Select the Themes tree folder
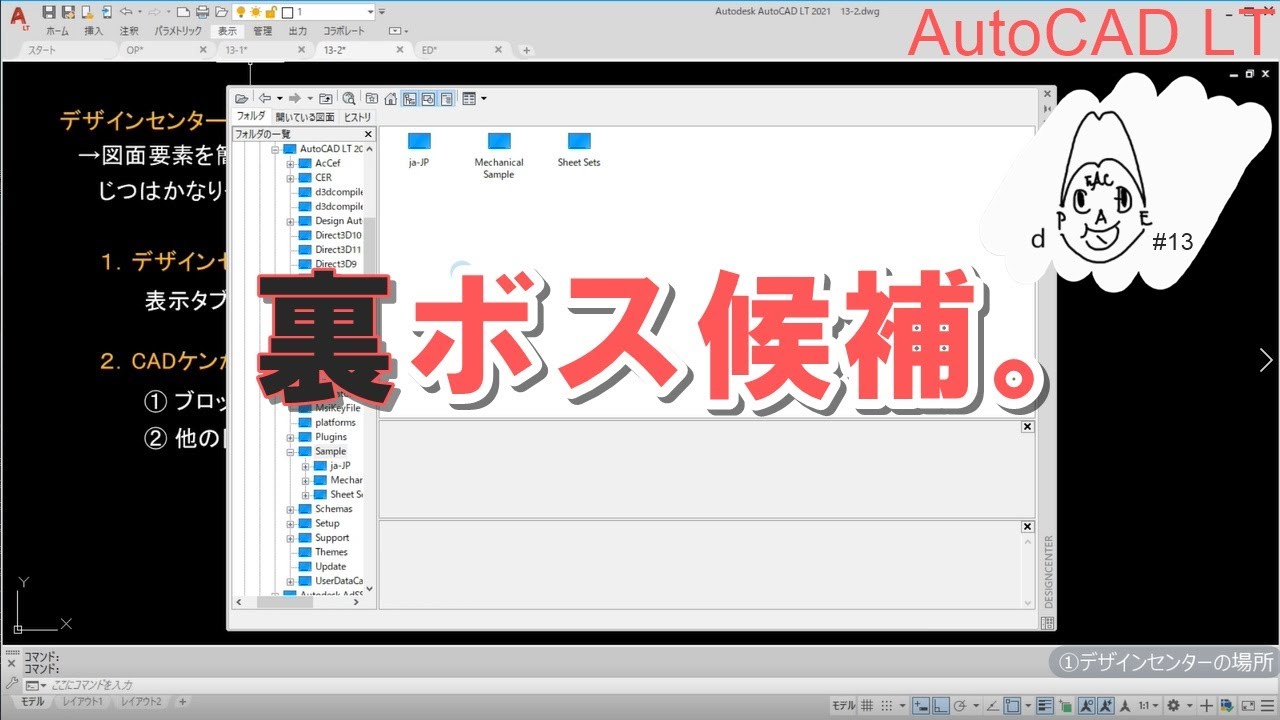The height and width of the screenshot is (720, 1280). point(324,552)
